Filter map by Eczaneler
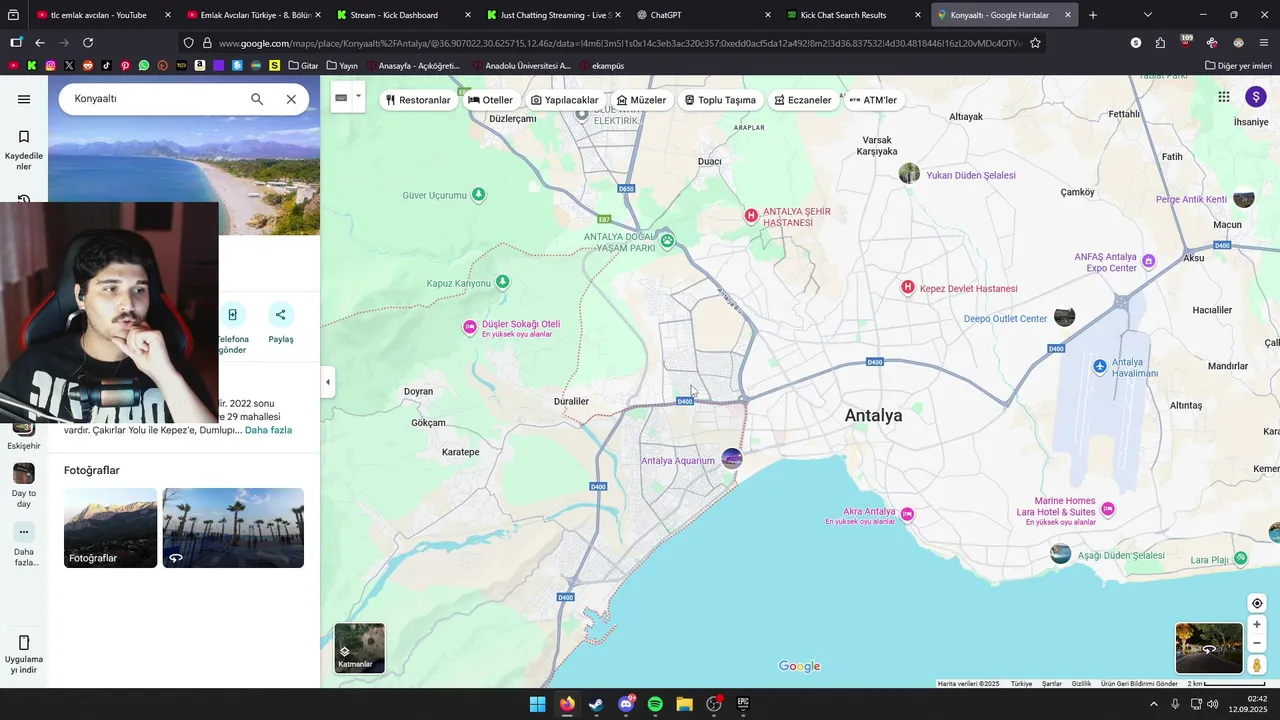 coord(802,100)
